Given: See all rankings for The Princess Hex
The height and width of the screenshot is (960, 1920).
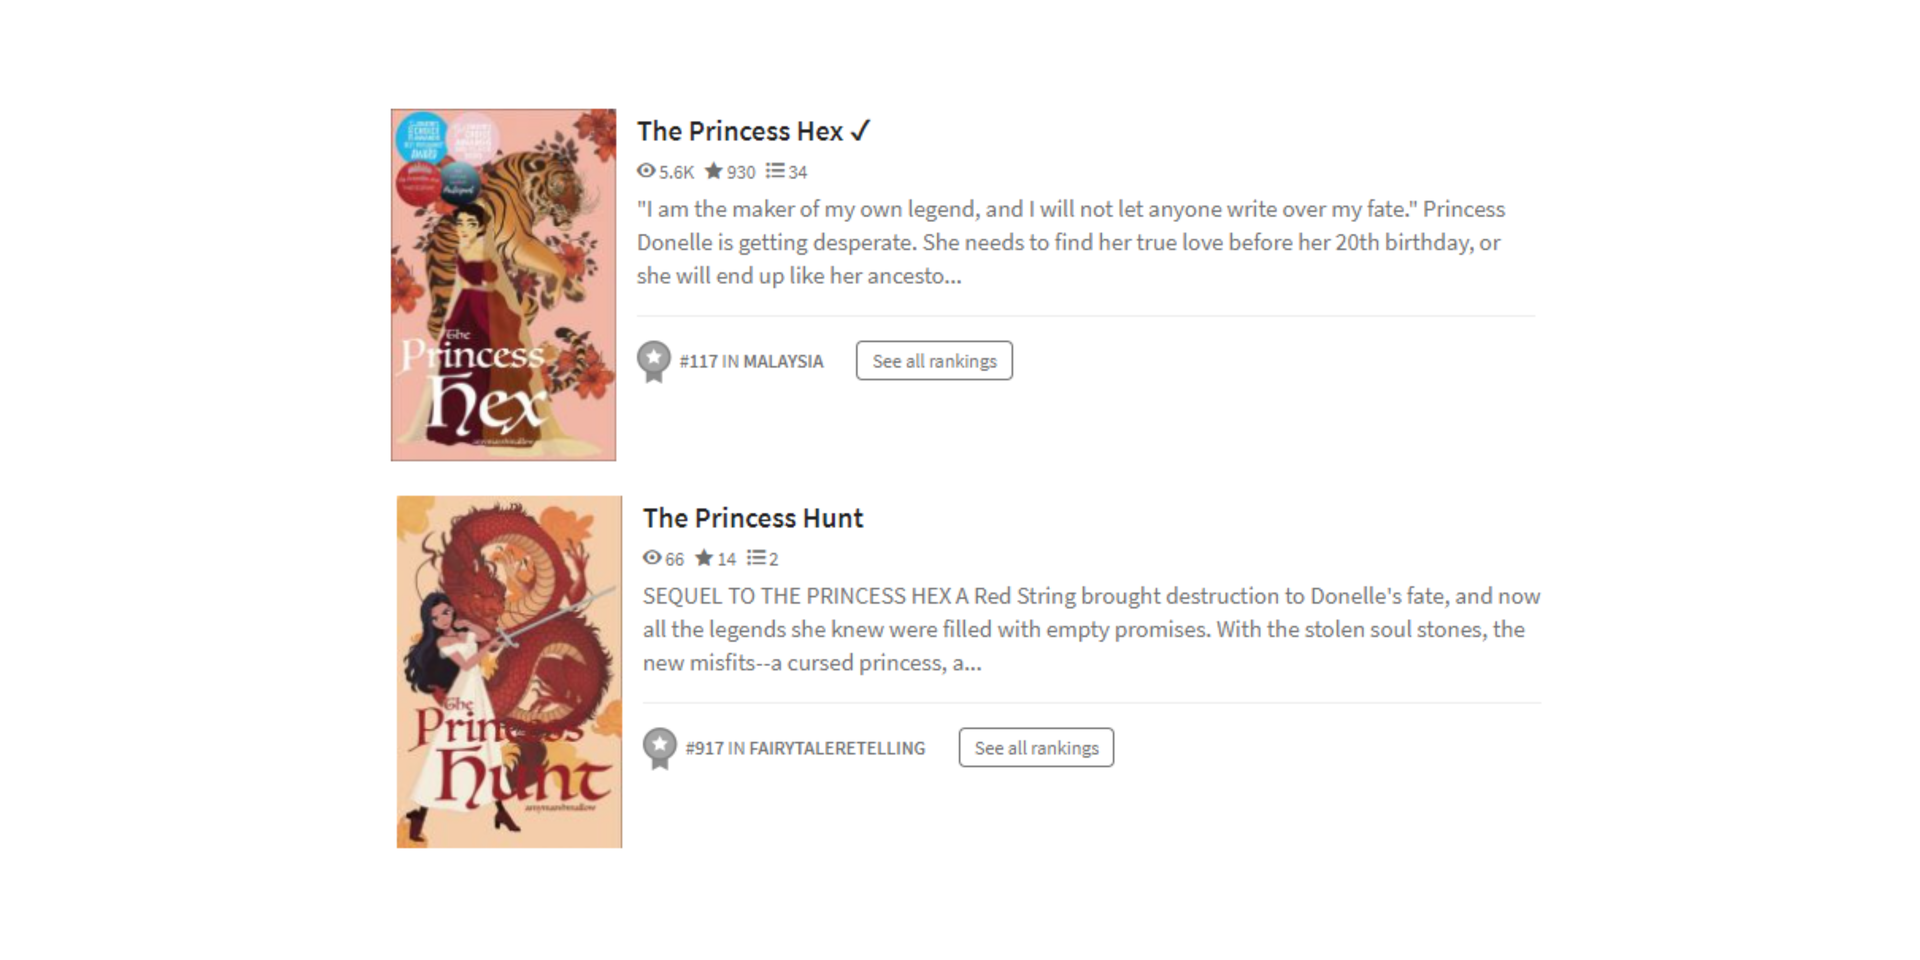Looking at the screenshot, I should pyautogui.click(x=934, y=361).
